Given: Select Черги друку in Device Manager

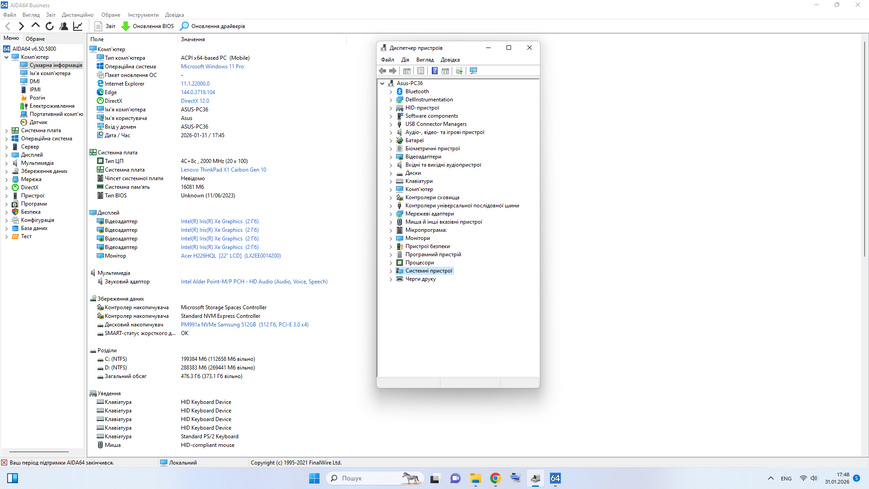Looking at the screenshot, I should (x=420, y=279).
